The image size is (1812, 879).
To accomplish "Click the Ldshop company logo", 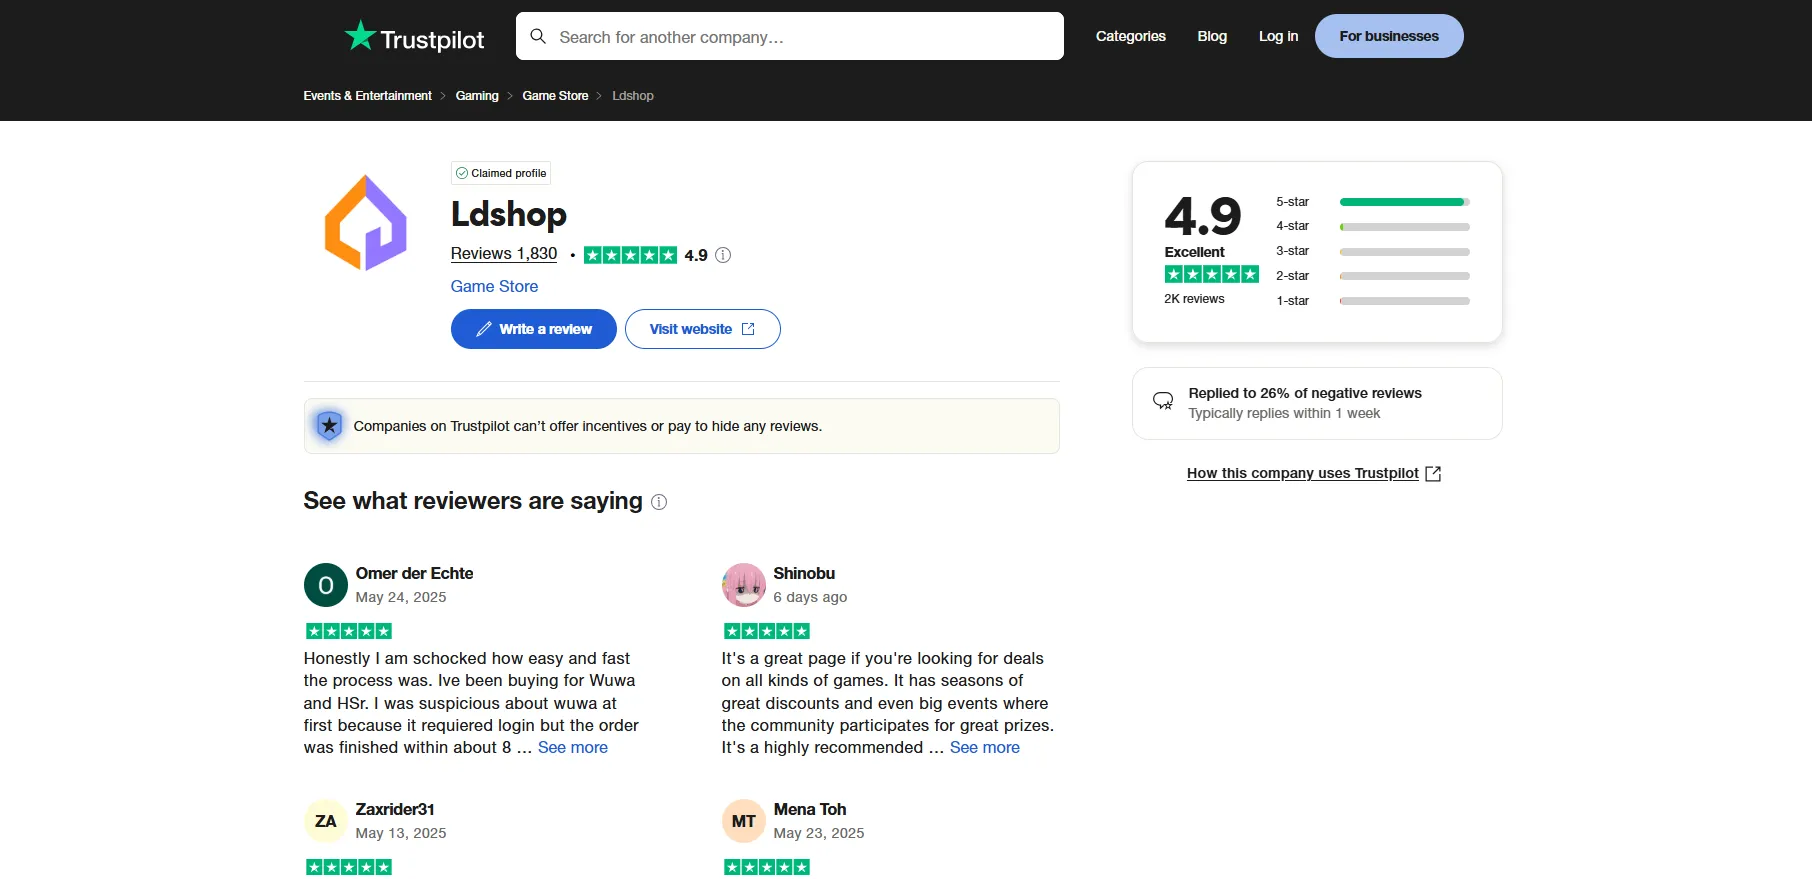I will pos(366,223).
